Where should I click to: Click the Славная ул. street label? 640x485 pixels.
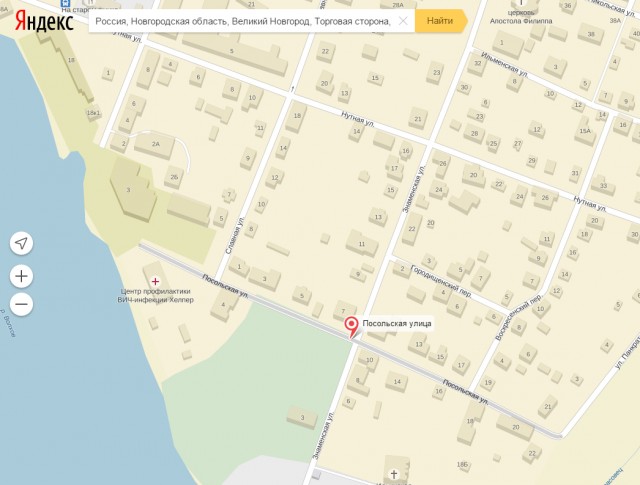233,236
